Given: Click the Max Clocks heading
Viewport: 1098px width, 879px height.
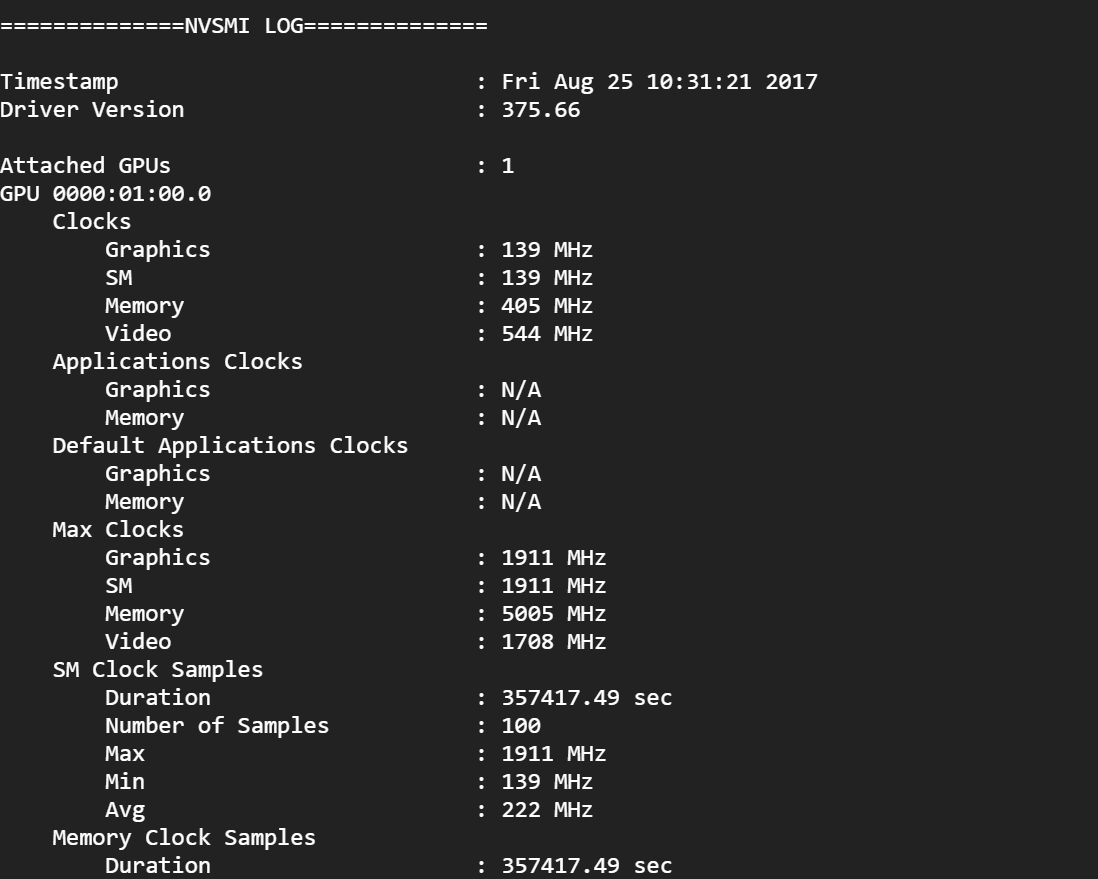Looking at the screenshot, I should (118, 530).
